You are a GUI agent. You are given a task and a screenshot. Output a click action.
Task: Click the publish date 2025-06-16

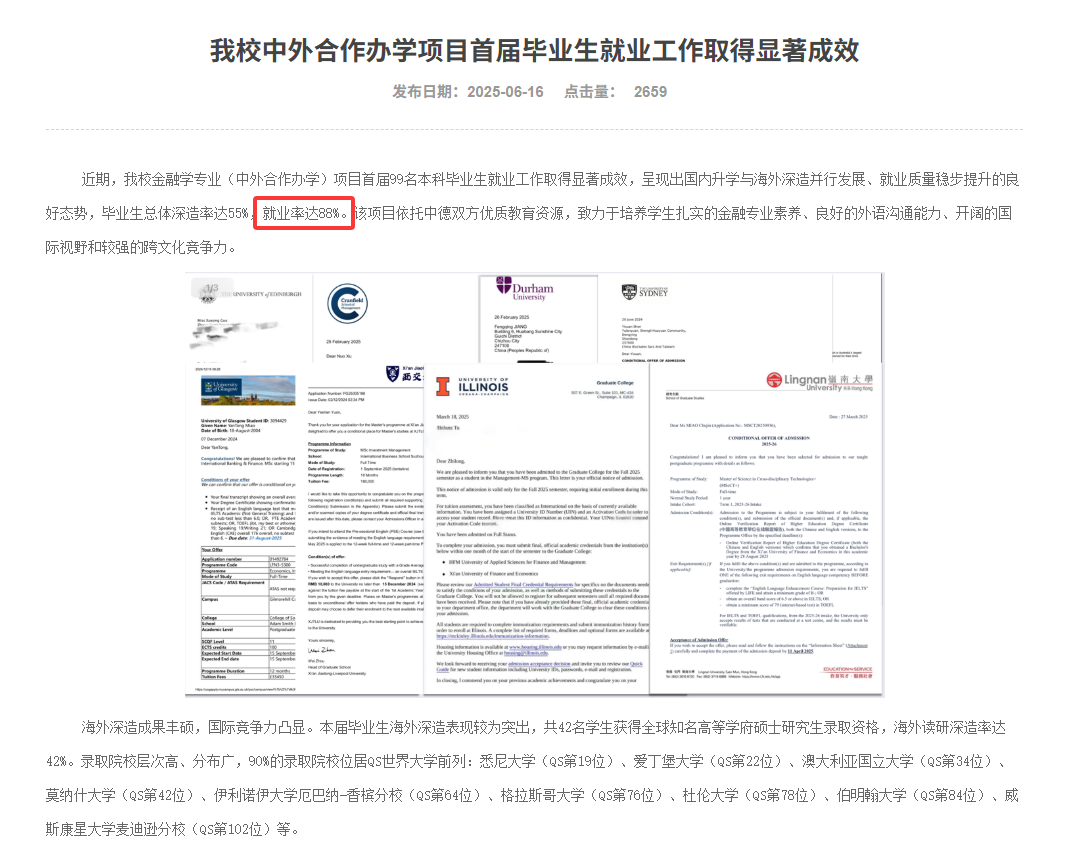click(x=505, y=92)
